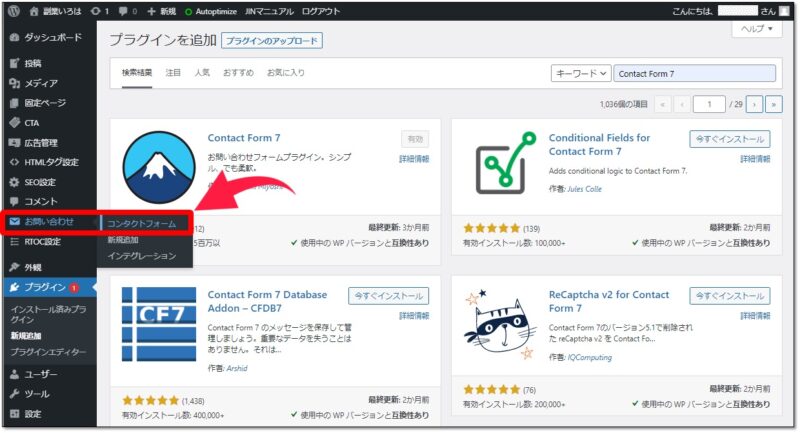Click the plugin search field with Contact Form 7

click(694, 73)
